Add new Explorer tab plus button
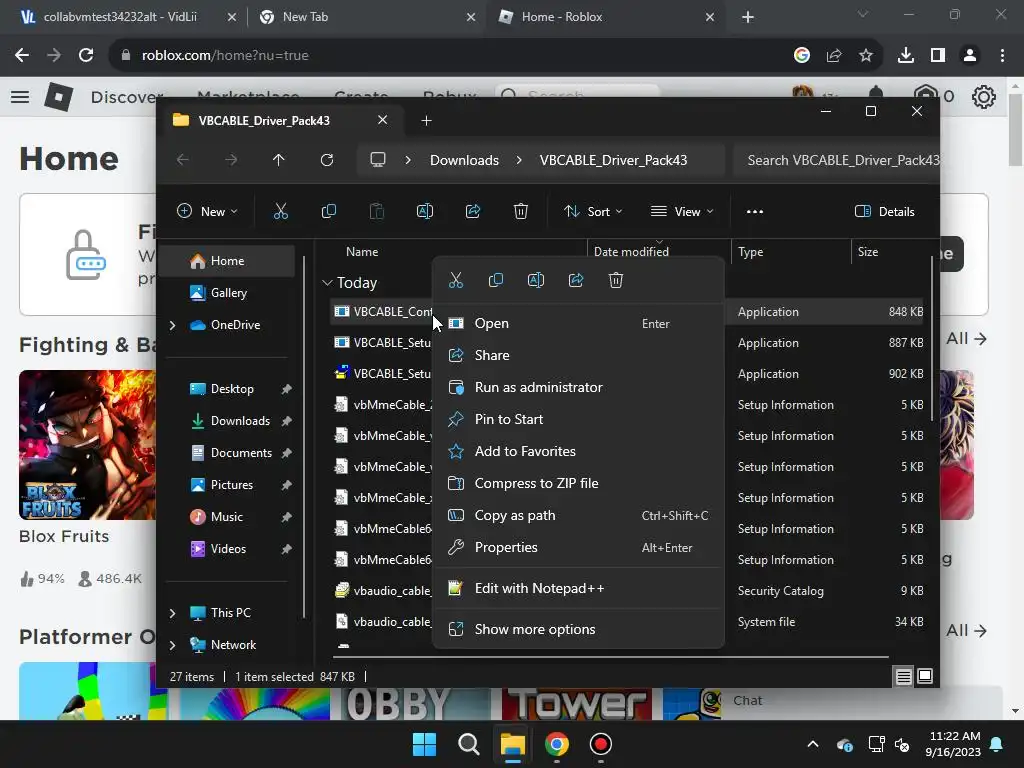This screenshot has width=1024, height=768. tap(426, 120)
